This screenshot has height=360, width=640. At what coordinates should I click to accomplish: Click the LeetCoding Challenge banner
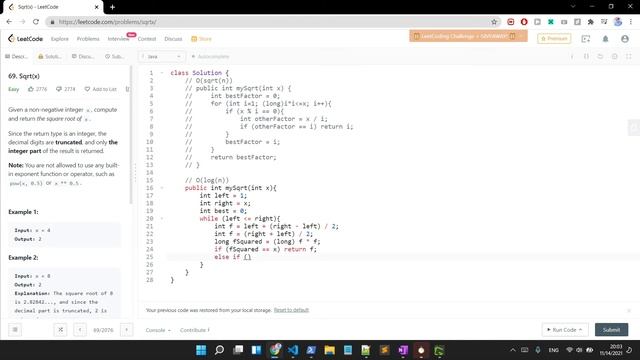tap(468, 36)
